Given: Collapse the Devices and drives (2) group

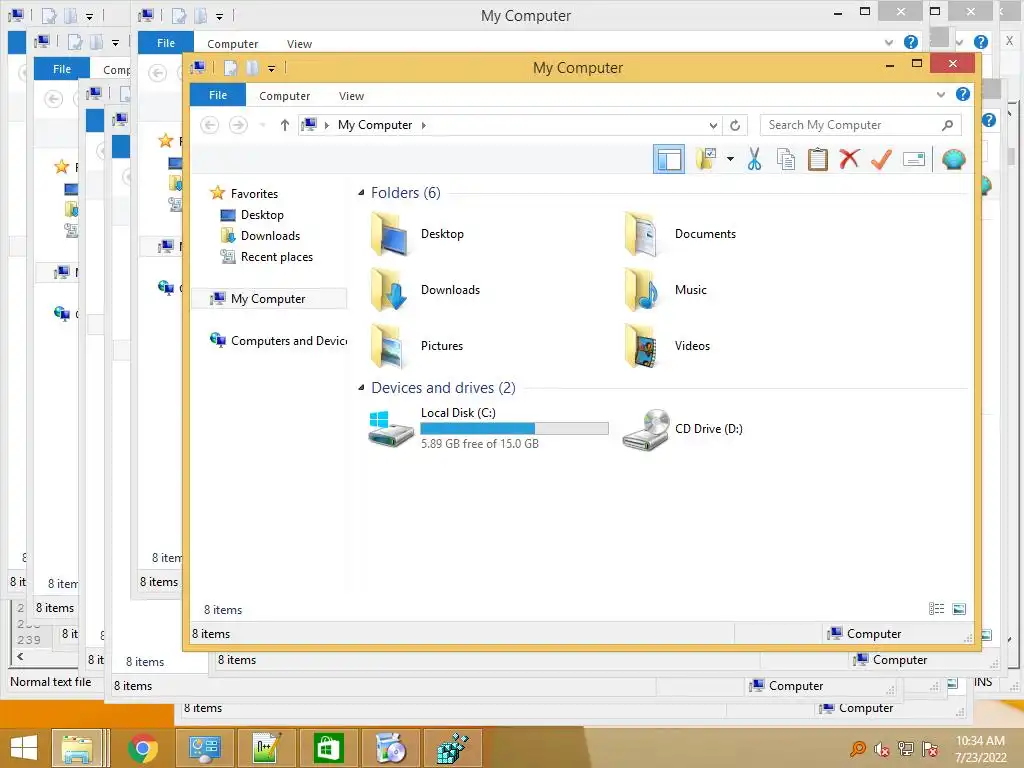Looking at the screenshot, I should pyautogui.click(x=361, y=388).
